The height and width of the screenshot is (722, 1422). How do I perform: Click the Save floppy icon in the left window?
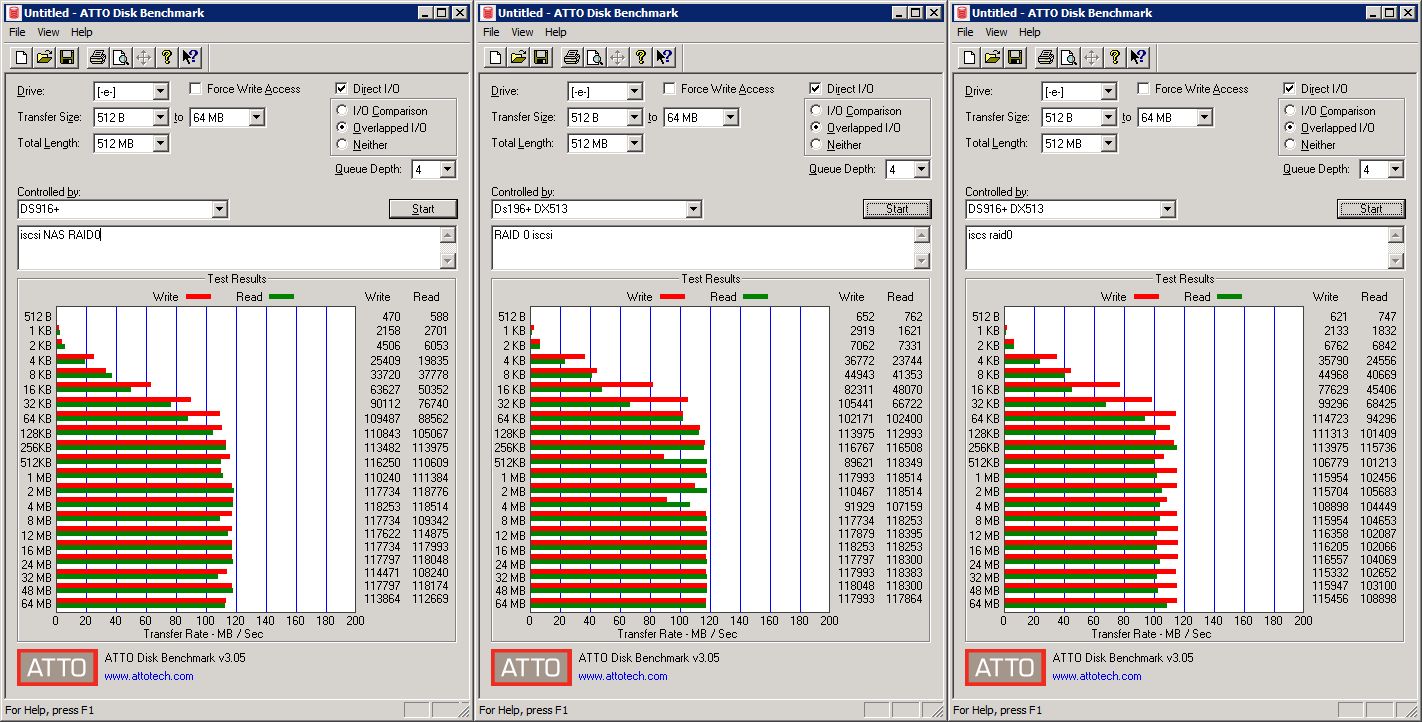(x=67, y=57)
